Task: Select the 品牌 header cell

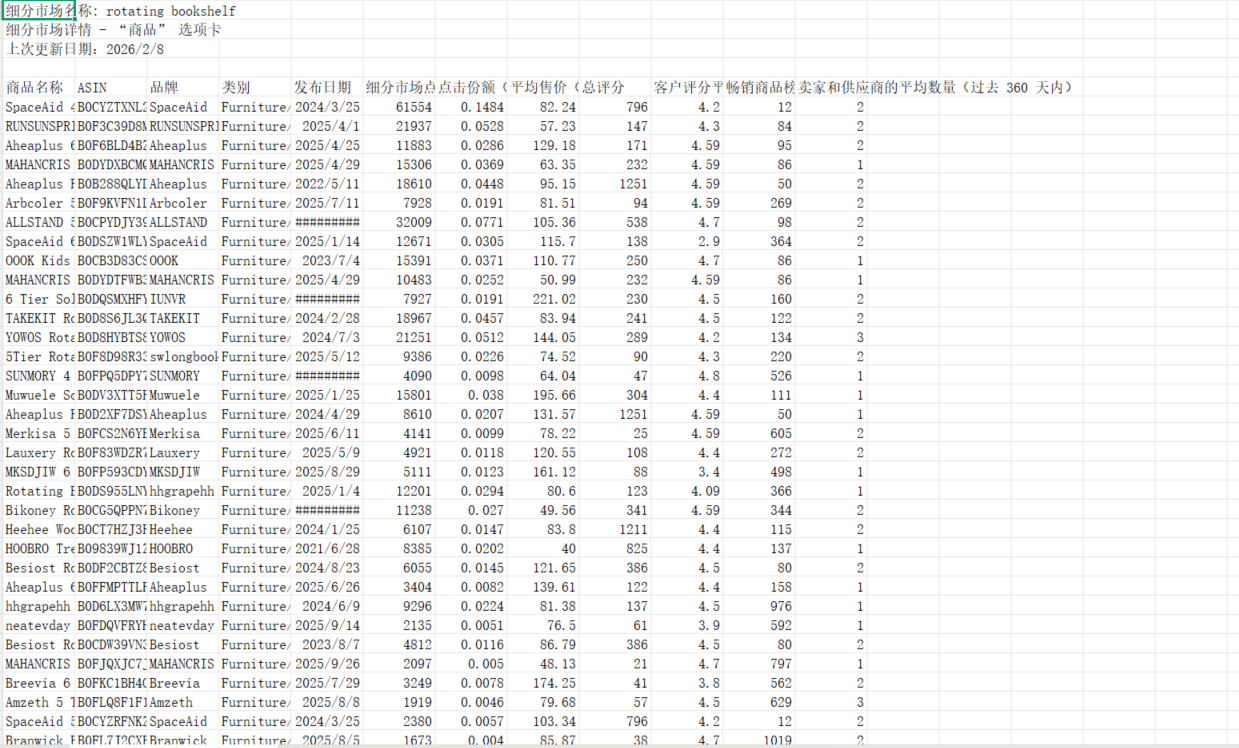Action: [x=183, y=87]
